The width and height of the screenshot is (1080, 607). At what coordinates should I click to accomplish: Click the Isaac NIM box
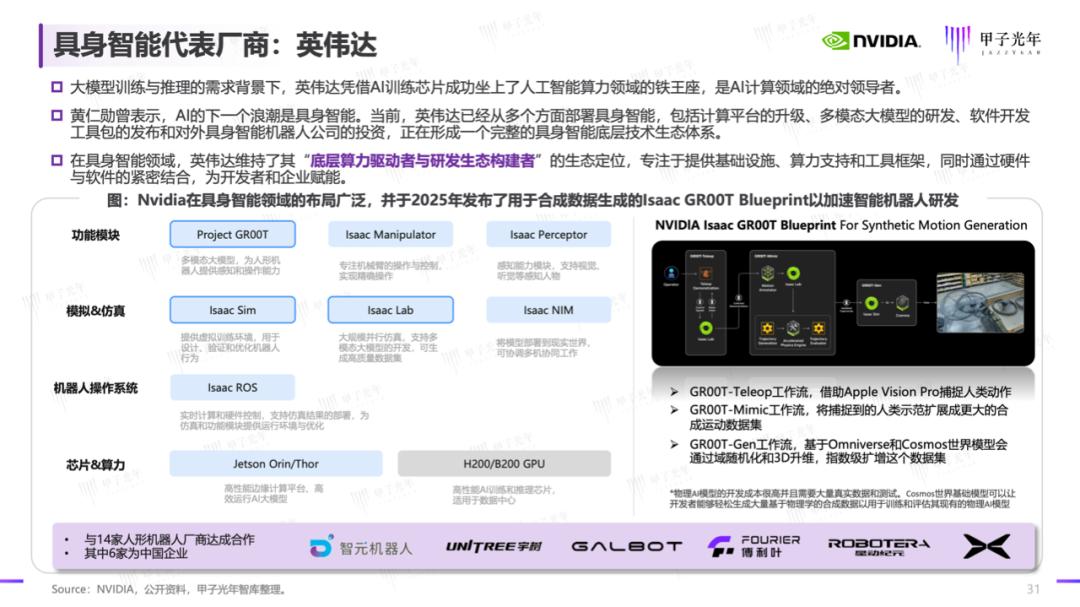548,310
